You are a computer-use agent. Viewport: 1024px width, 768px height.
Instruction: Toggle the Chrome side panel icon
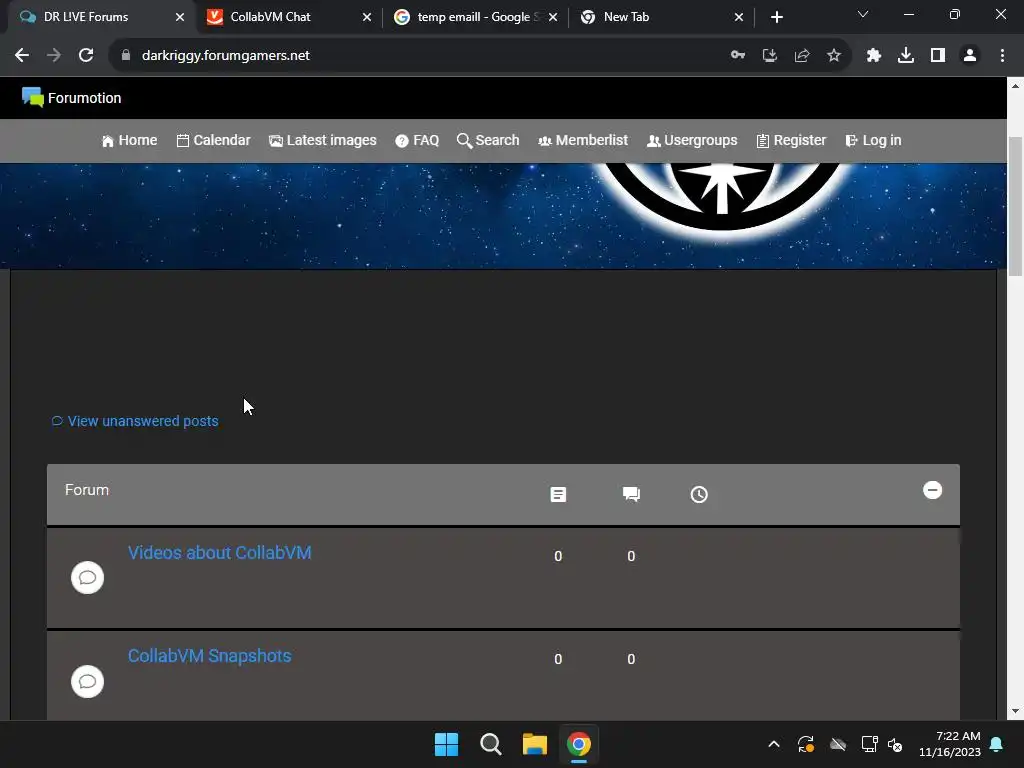pyautogui.click(x=938, y=56)
